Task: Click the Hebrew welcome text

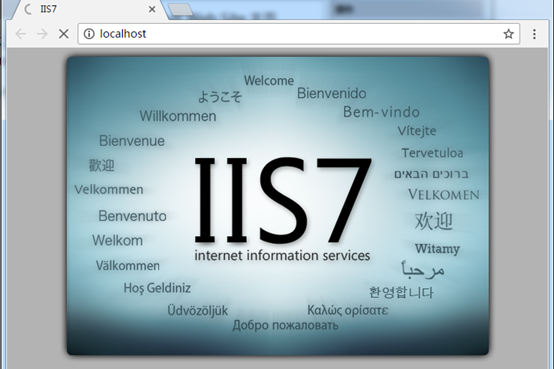Action: point(431,174)
